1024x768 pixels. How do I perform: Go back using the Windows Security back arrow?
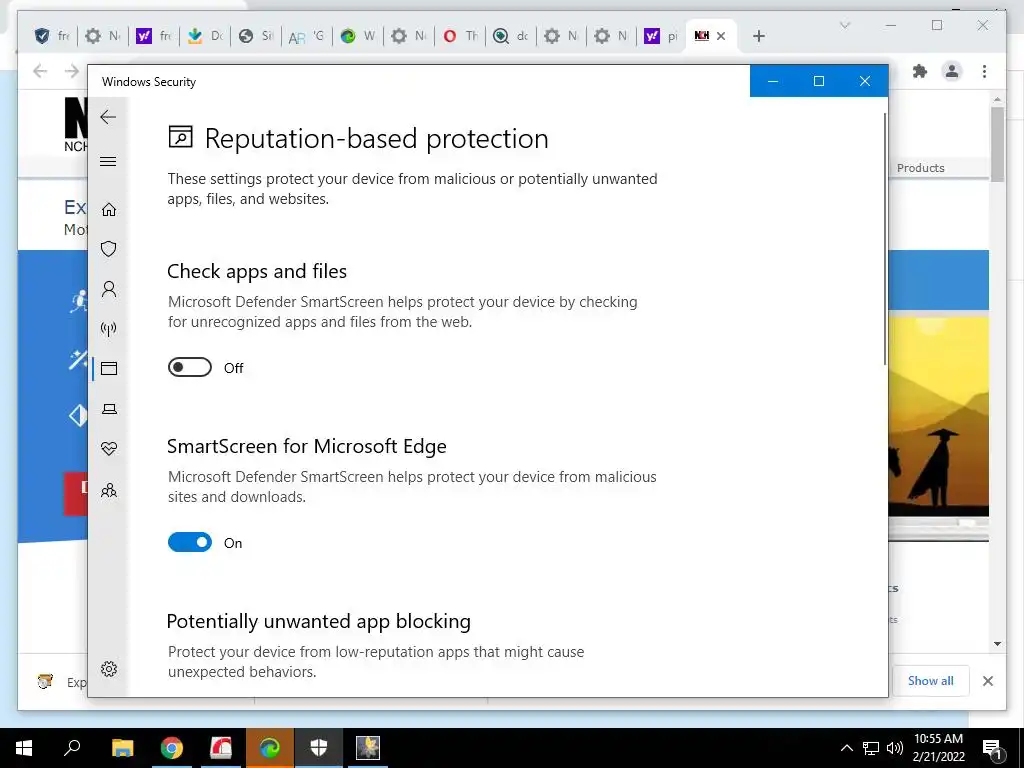click(x=108, y=117)
